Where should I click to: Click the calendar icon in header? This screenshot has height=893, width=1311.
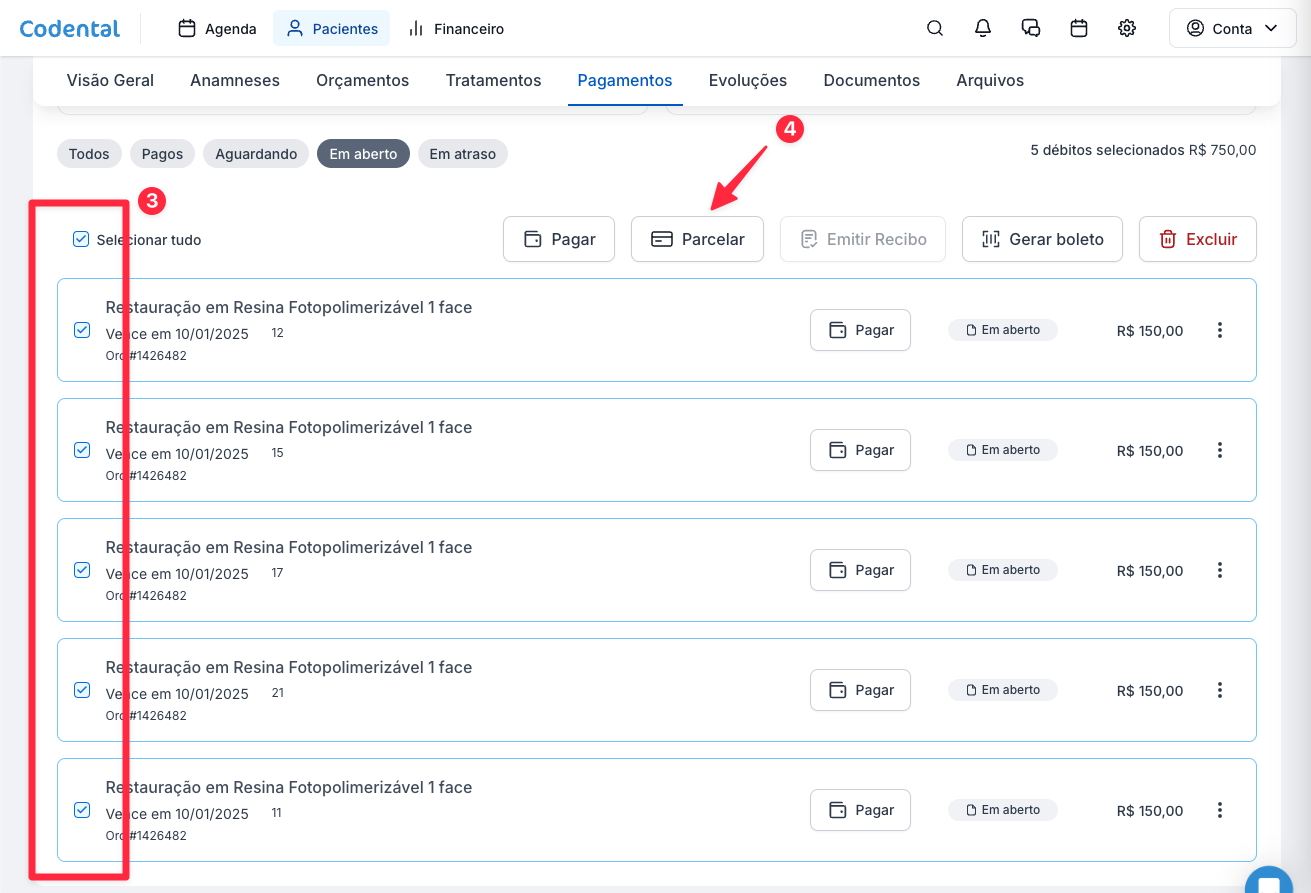[x=1079, y=29]
